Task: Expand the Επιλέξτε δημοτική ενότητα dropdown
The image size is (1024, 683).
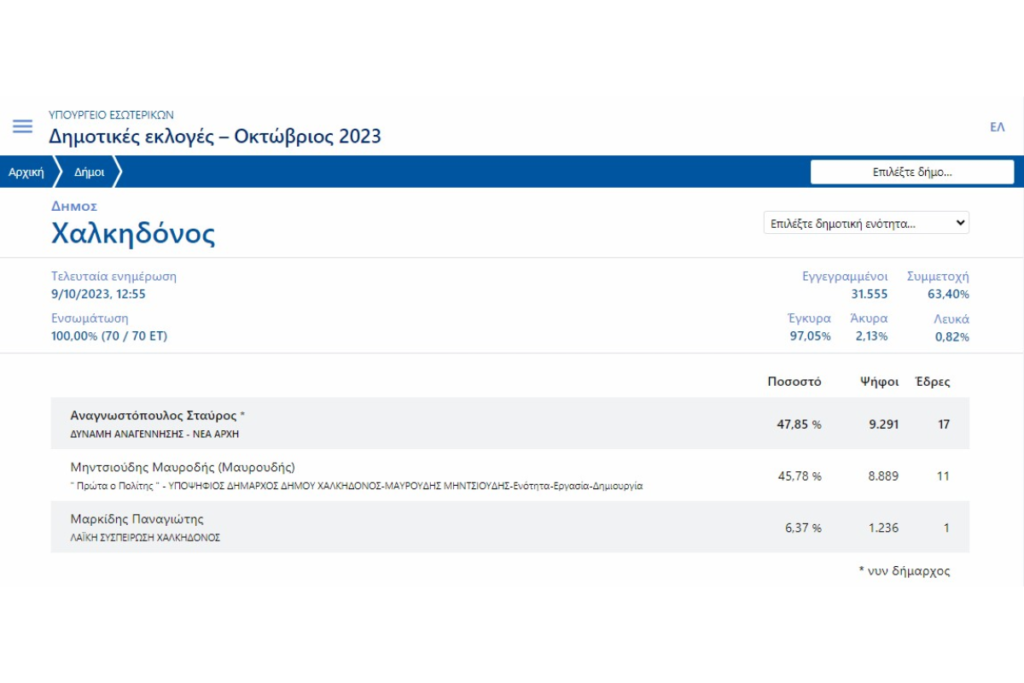Action: tap(865, 223)
